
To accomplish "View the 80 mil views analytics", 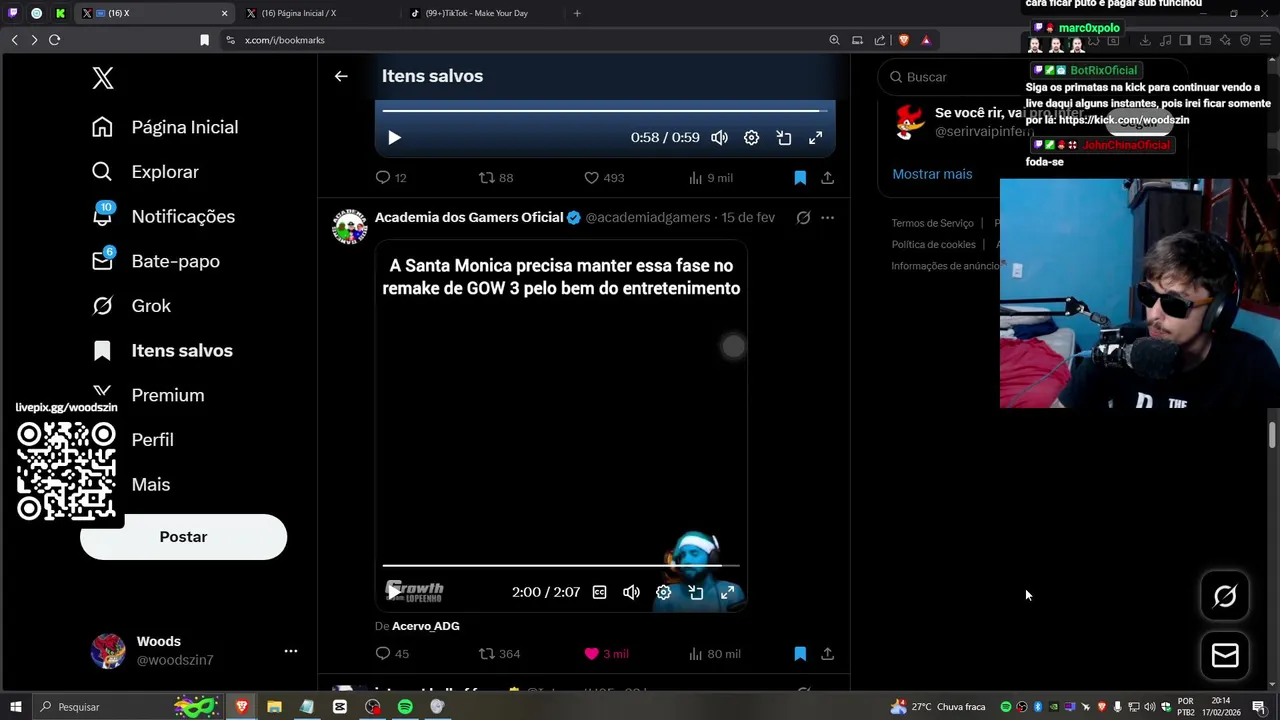I will click(715, 654).
